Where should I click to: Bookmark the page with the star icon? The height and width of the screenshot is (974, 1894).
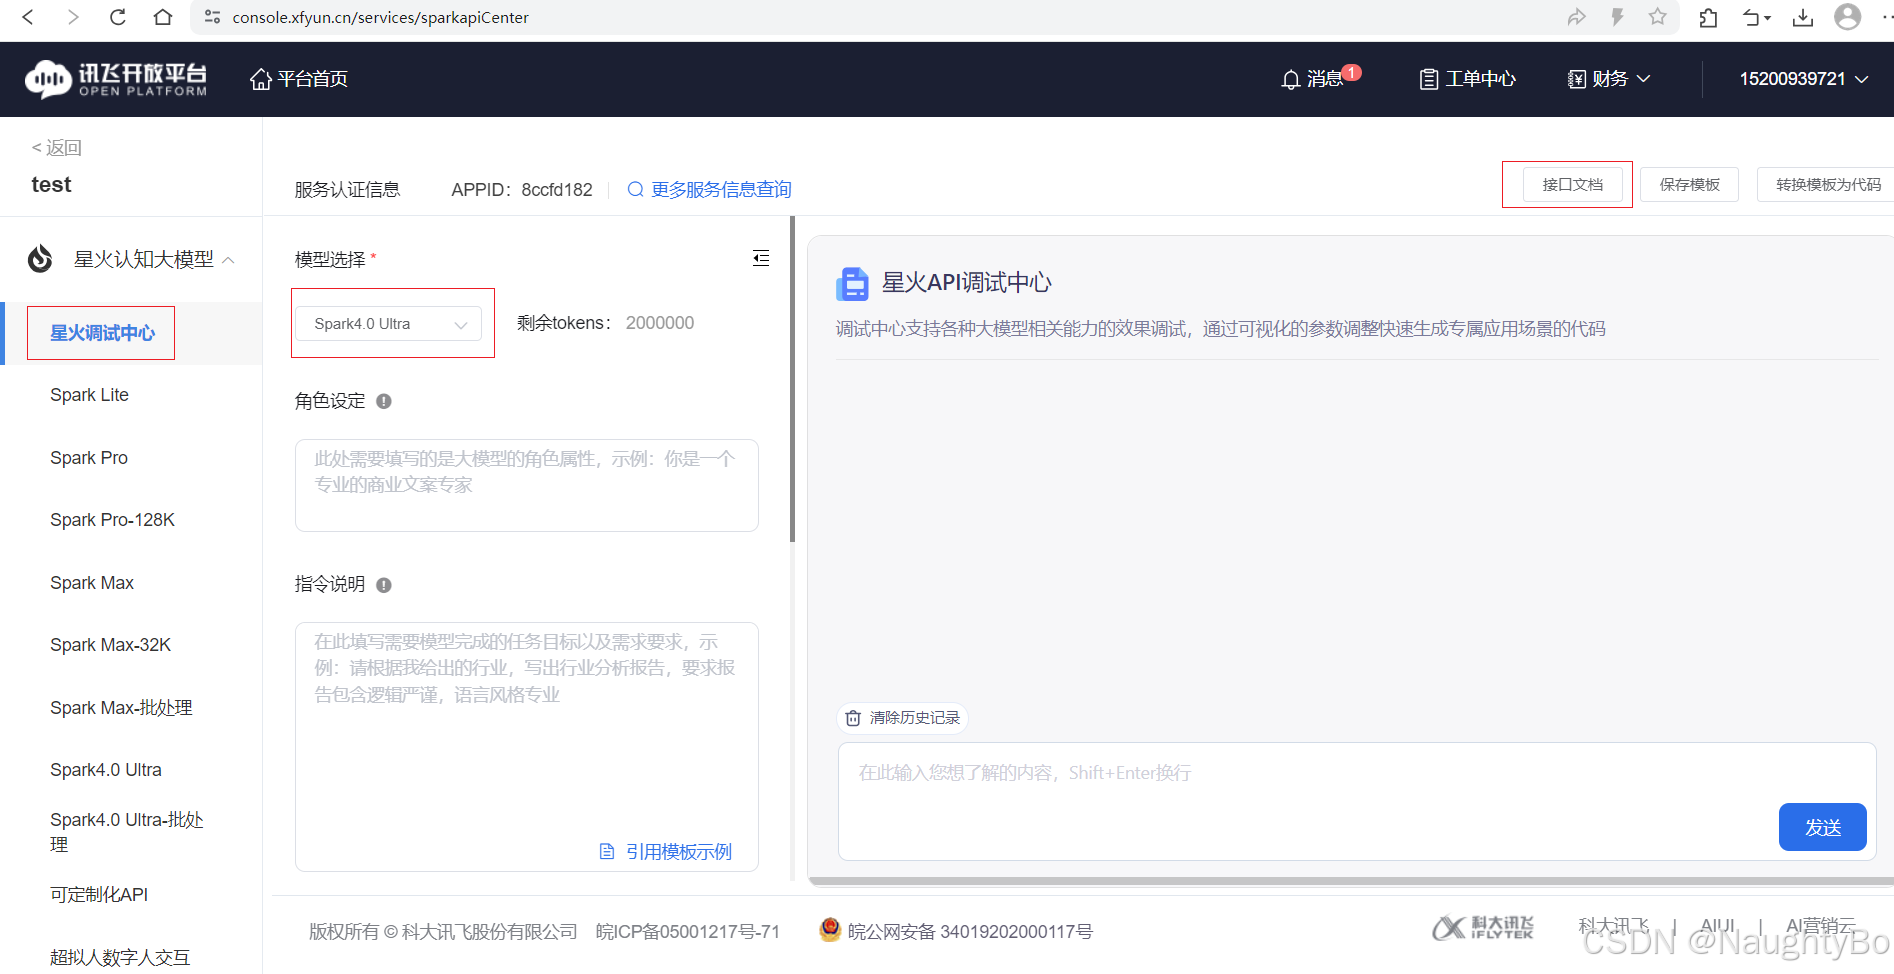(x=1658, y=17)
